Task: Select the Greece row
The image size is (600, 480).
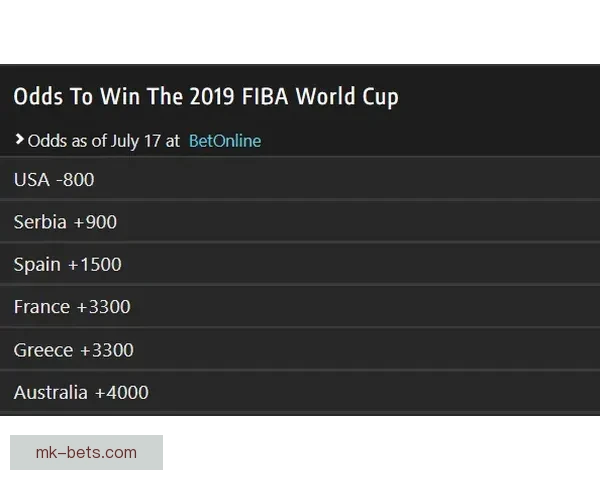Action: tap(300, 350)
